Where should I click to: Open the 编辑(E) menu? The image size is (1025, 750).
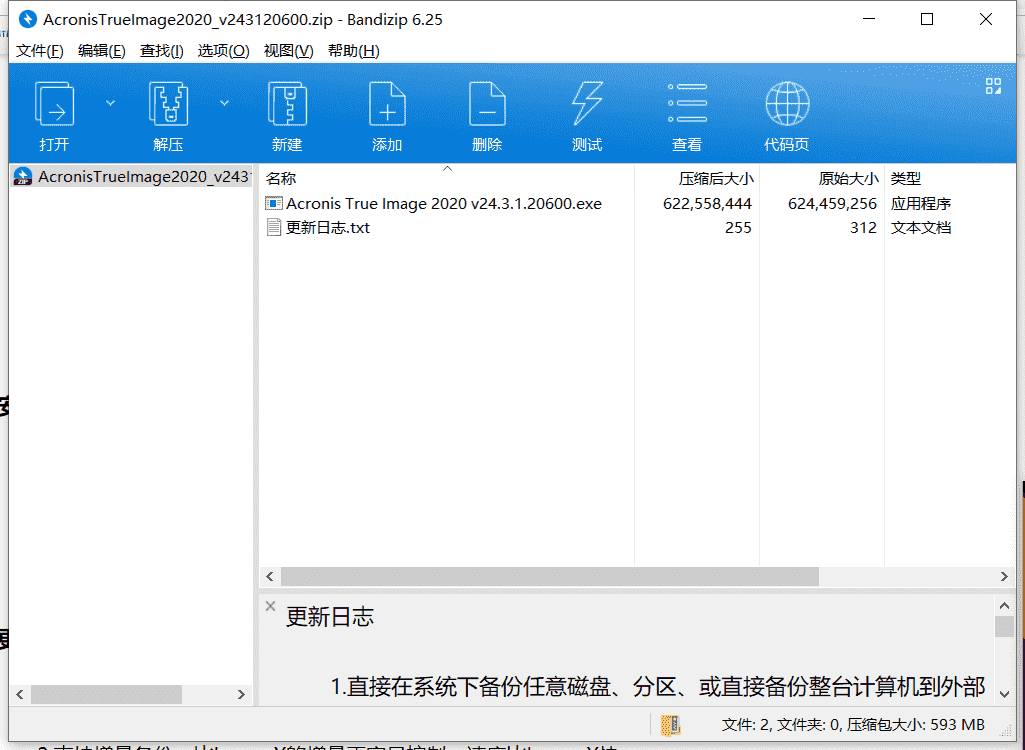coord(101,51)
